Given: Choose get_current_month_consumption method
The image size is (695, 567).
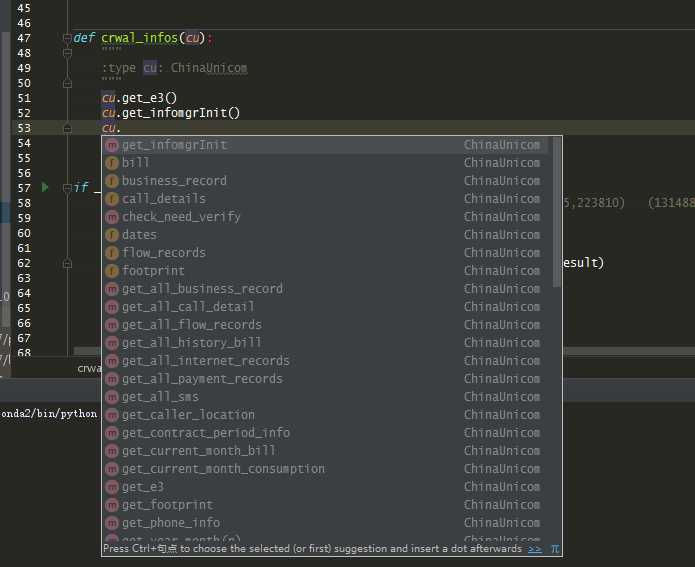Looking at the screenshot, I should point(325,469).
